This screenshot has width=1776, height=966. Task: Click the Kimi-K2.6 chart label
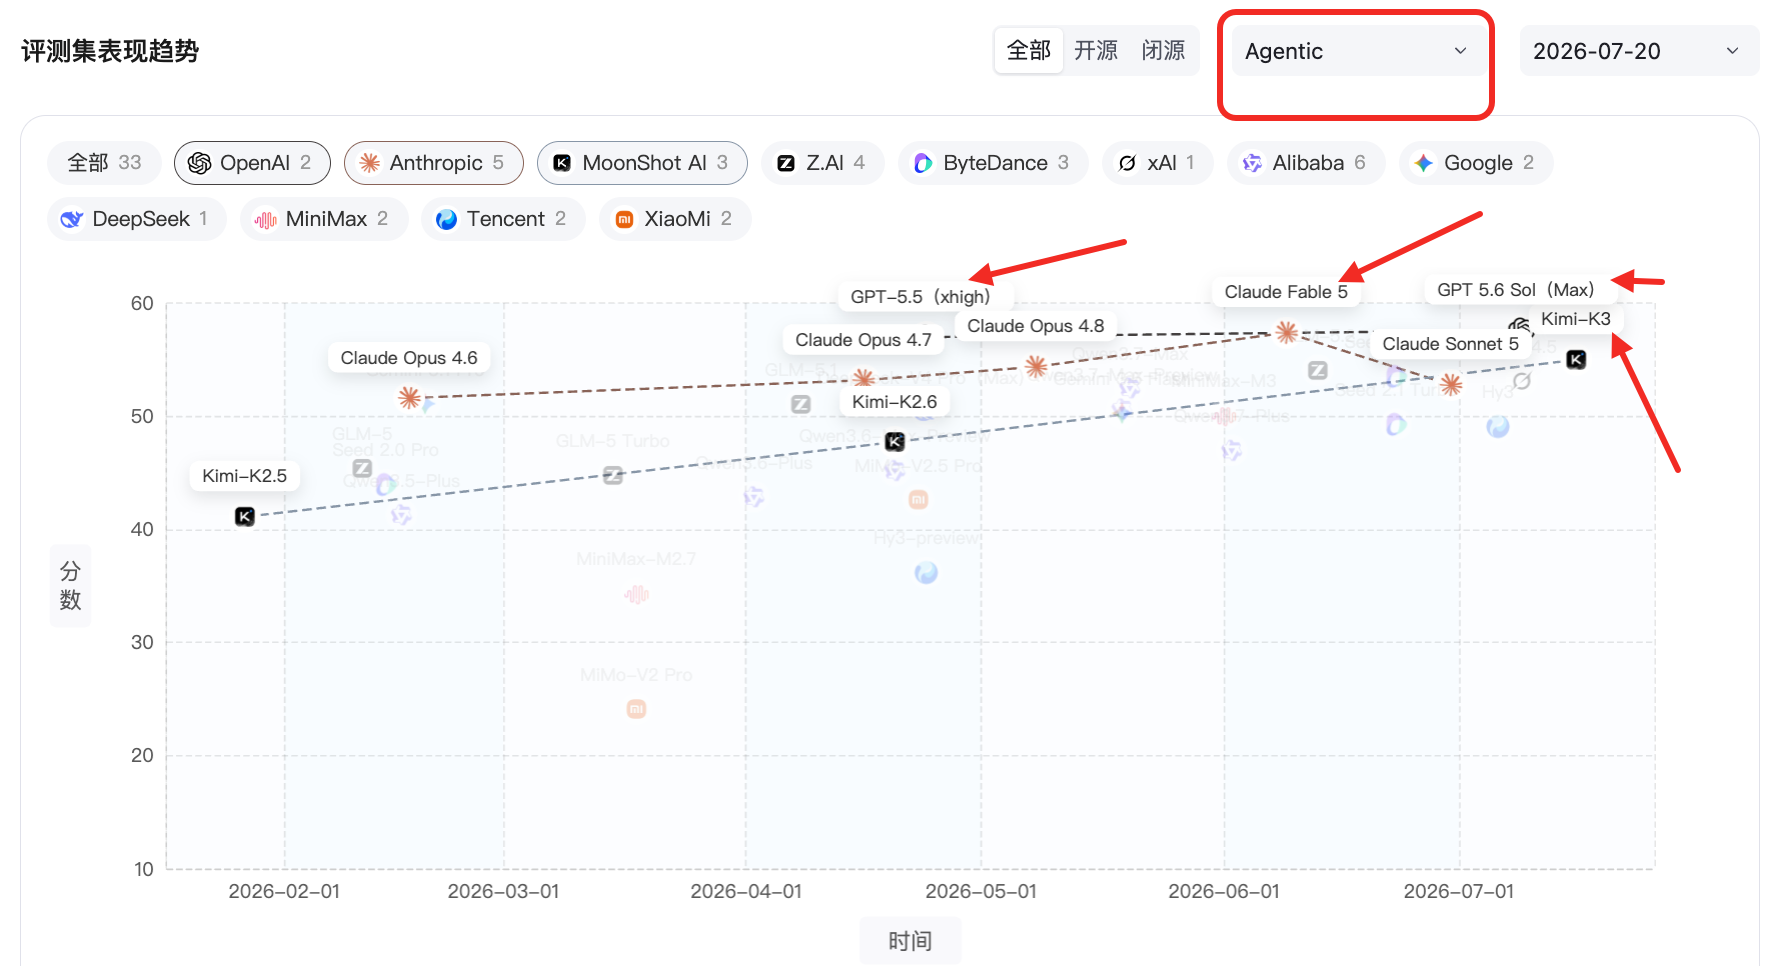point(894,402)
